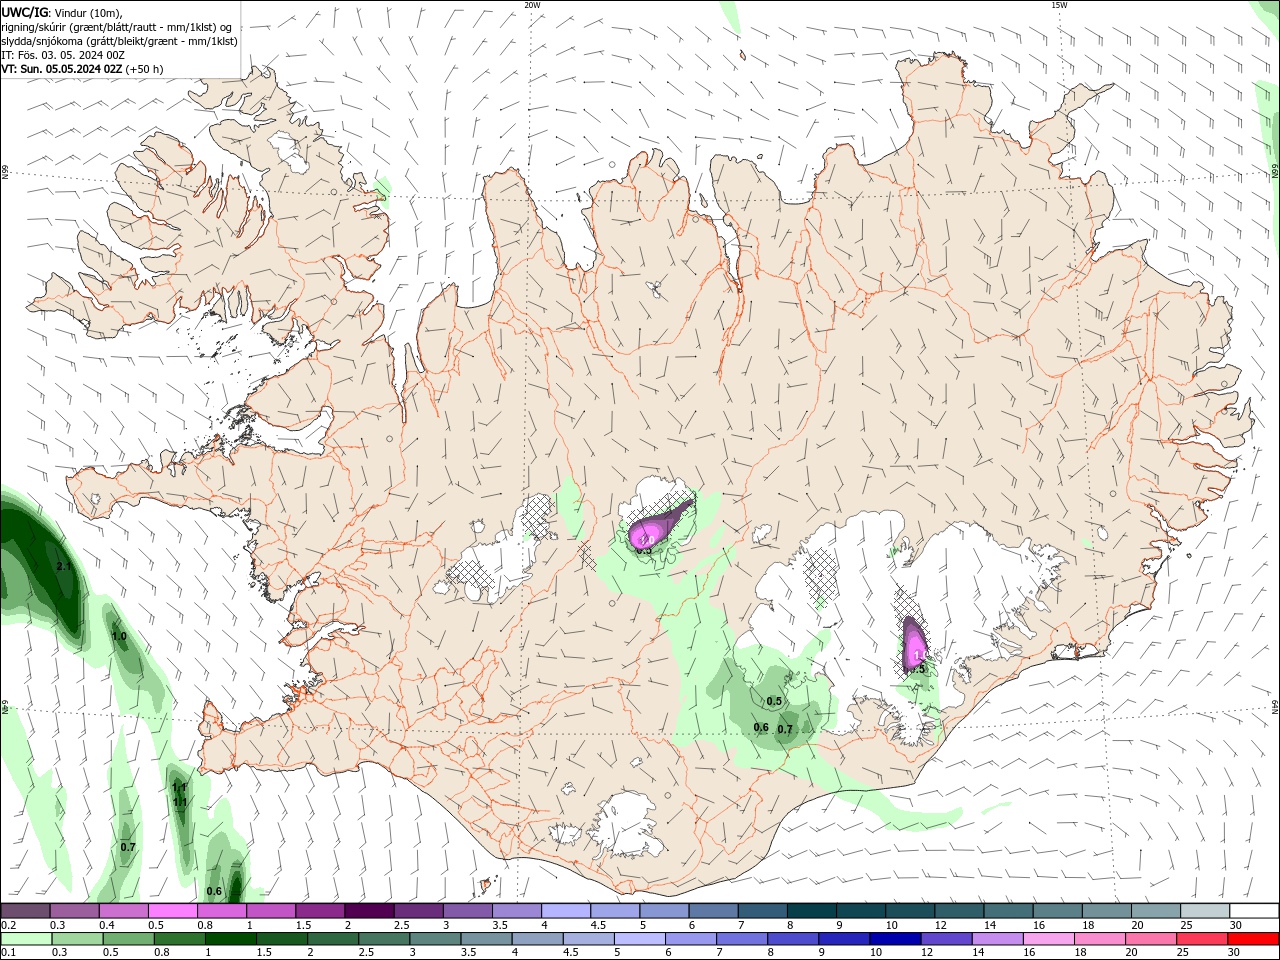Click the 'VT: Sun. 05.05.2024 02Z (+50 h)' valid time

click(82, 69)
